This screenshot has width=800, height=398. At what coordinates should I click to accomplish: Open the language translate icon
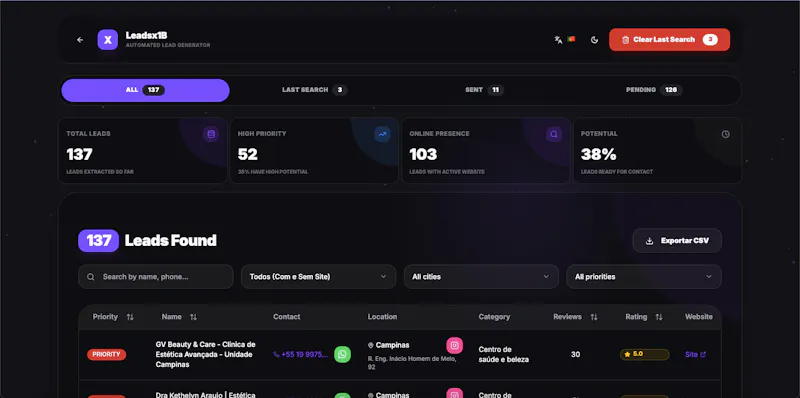tap(558, 40)
